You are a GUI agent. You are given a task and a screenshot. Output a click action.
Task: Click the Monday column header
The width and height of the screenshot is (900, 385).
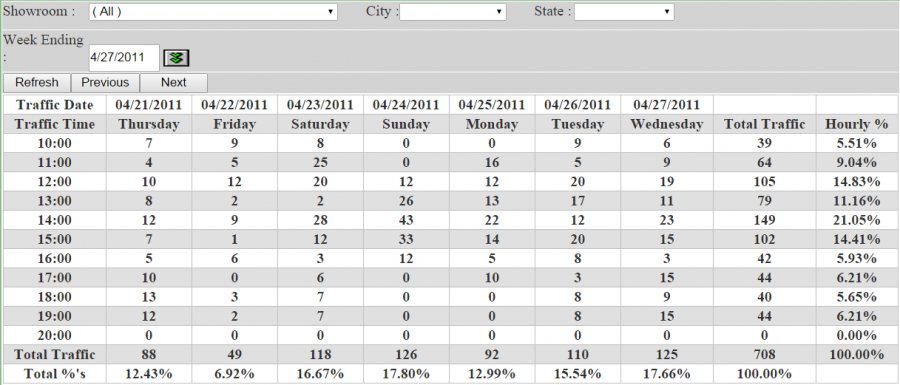tap(492, 124)
